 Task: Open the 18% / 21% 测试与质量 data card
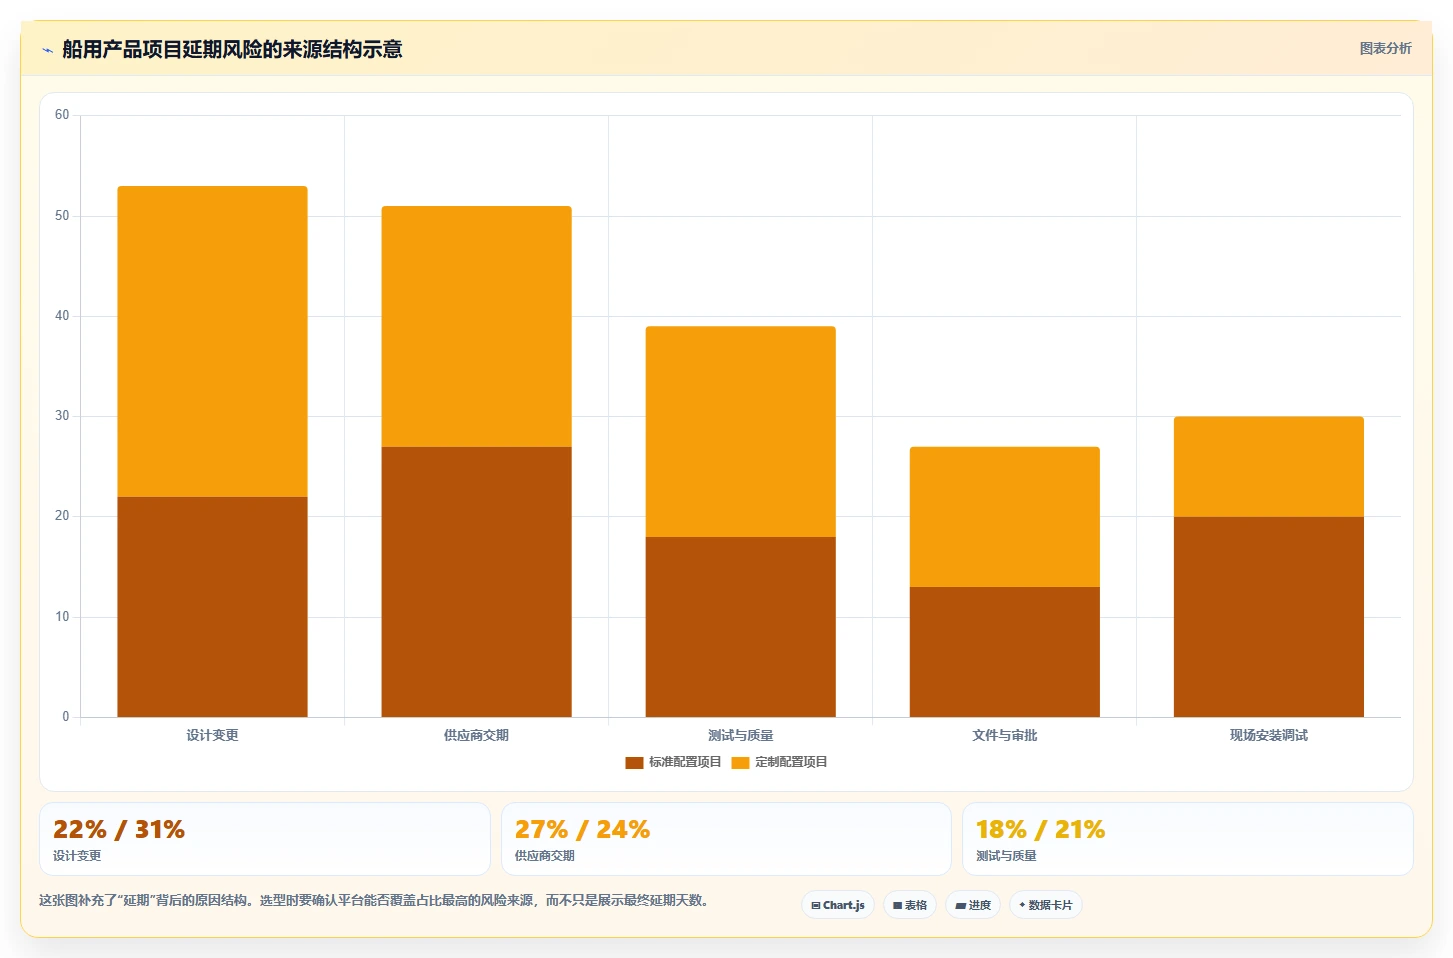coord(1188,839)
